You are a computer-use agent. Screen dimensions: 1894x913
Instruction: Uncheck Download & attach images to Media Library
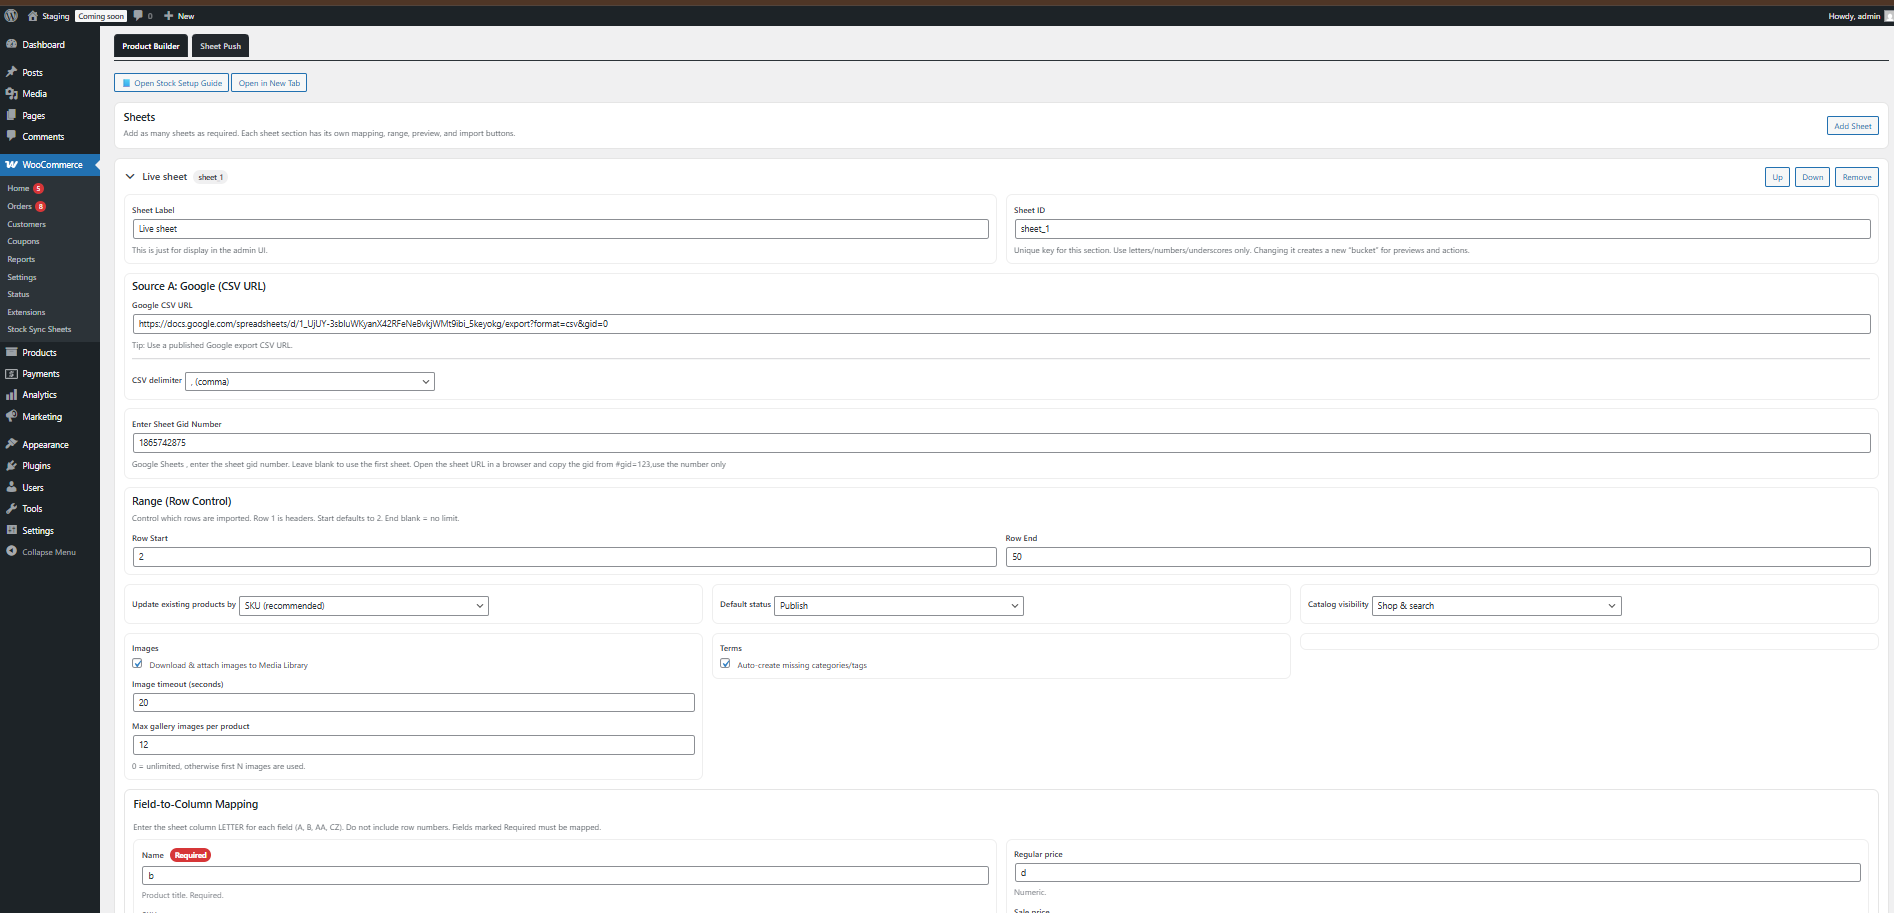(137, 663)
